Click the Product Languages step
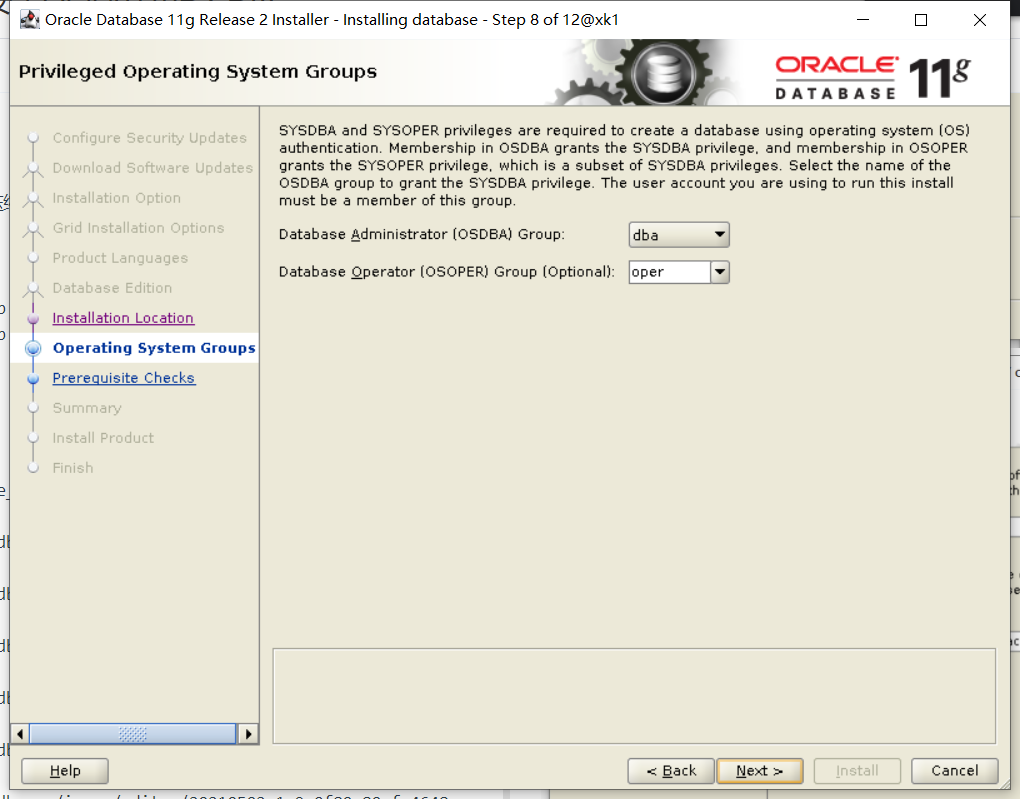The image size is (1020, 799). coord(120,258)
